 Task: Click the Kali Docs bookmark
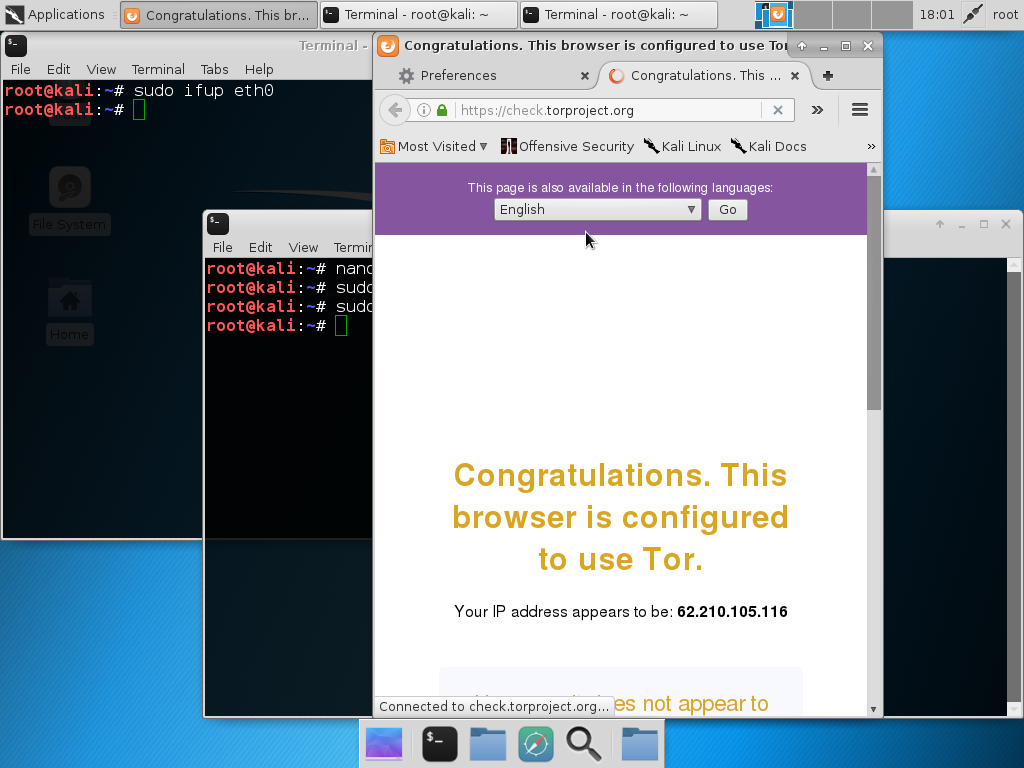(768, 146)
